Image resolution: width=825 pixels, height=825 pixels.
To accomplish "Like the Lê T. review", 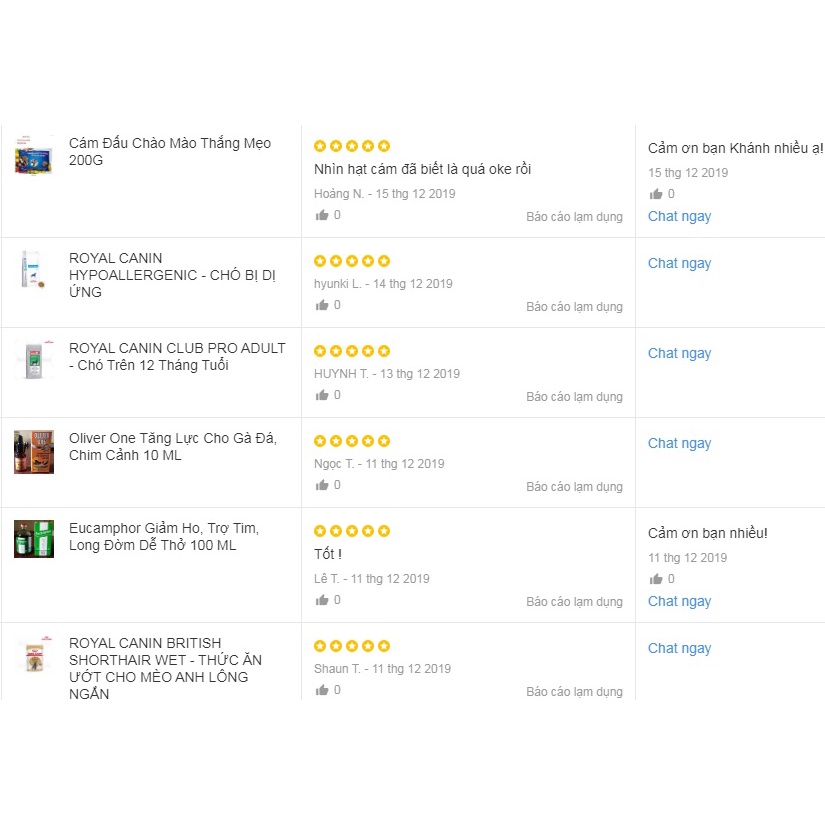I will click(322, 600).
